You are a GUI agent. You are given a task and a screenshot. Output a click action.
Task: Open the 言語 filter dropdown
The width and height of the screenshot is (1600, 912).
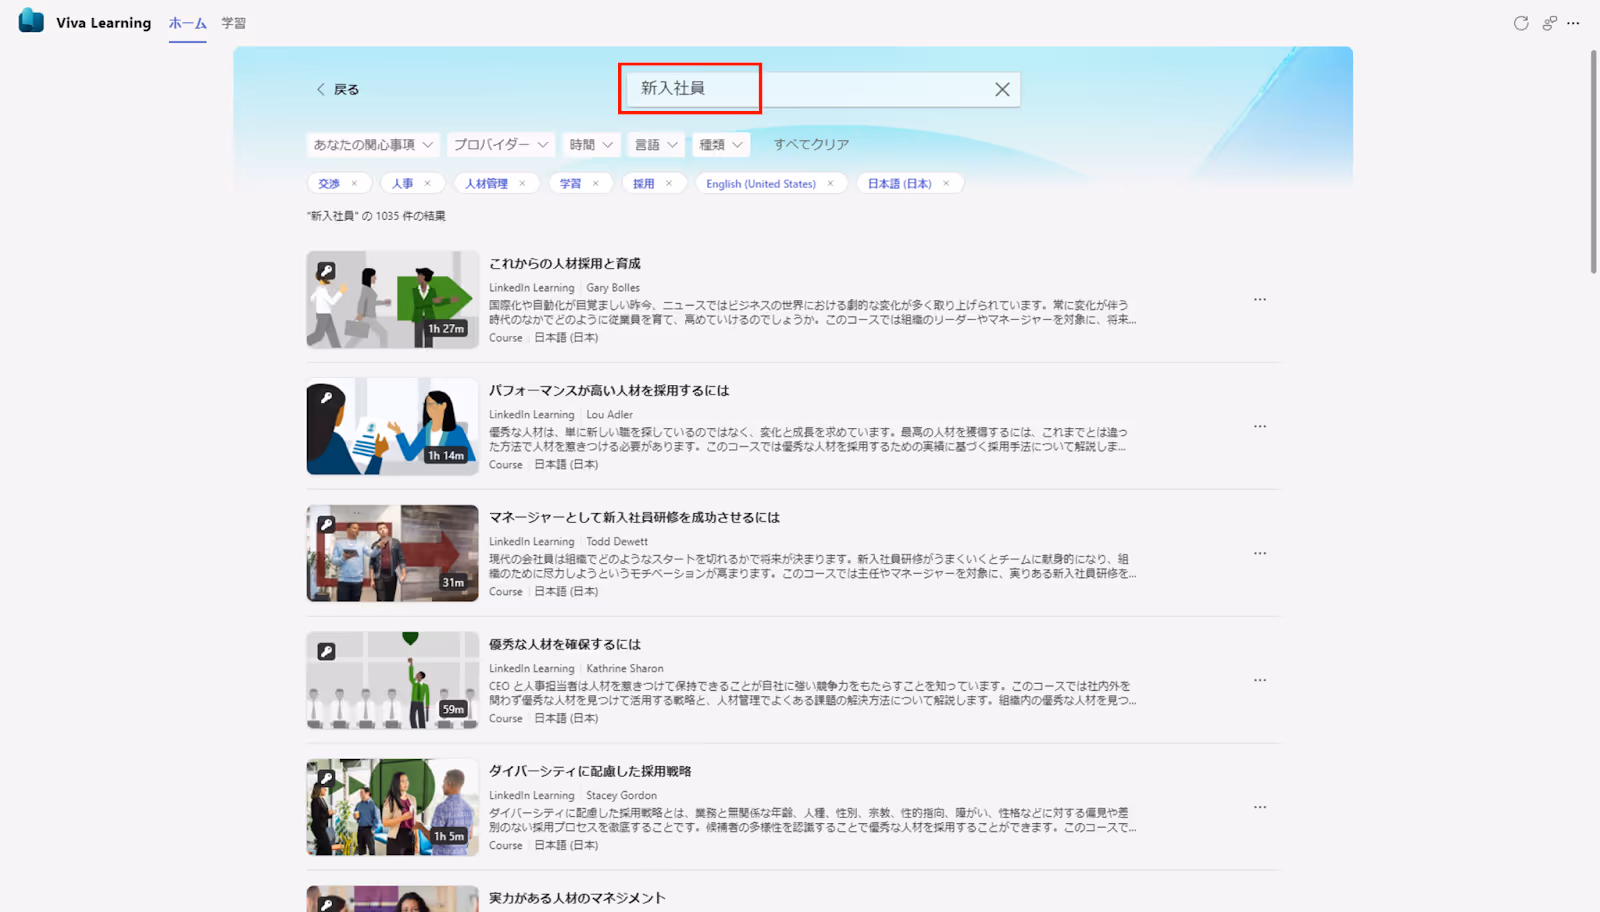point(656,145)
